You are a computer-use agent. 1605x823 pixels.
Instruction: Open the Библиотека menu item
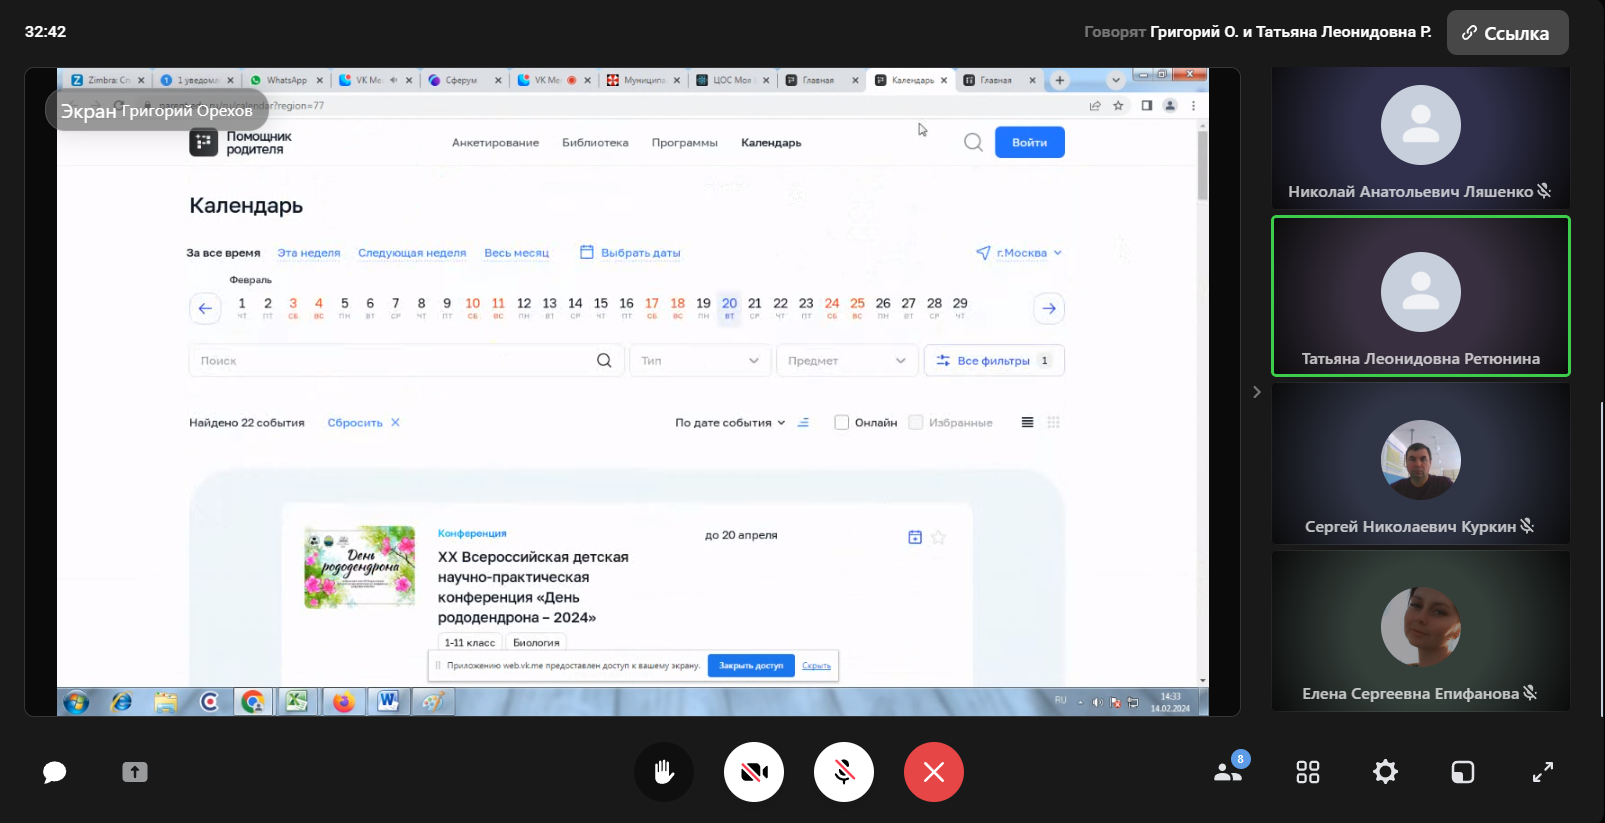pyautogui.click(x=595, y=143)
